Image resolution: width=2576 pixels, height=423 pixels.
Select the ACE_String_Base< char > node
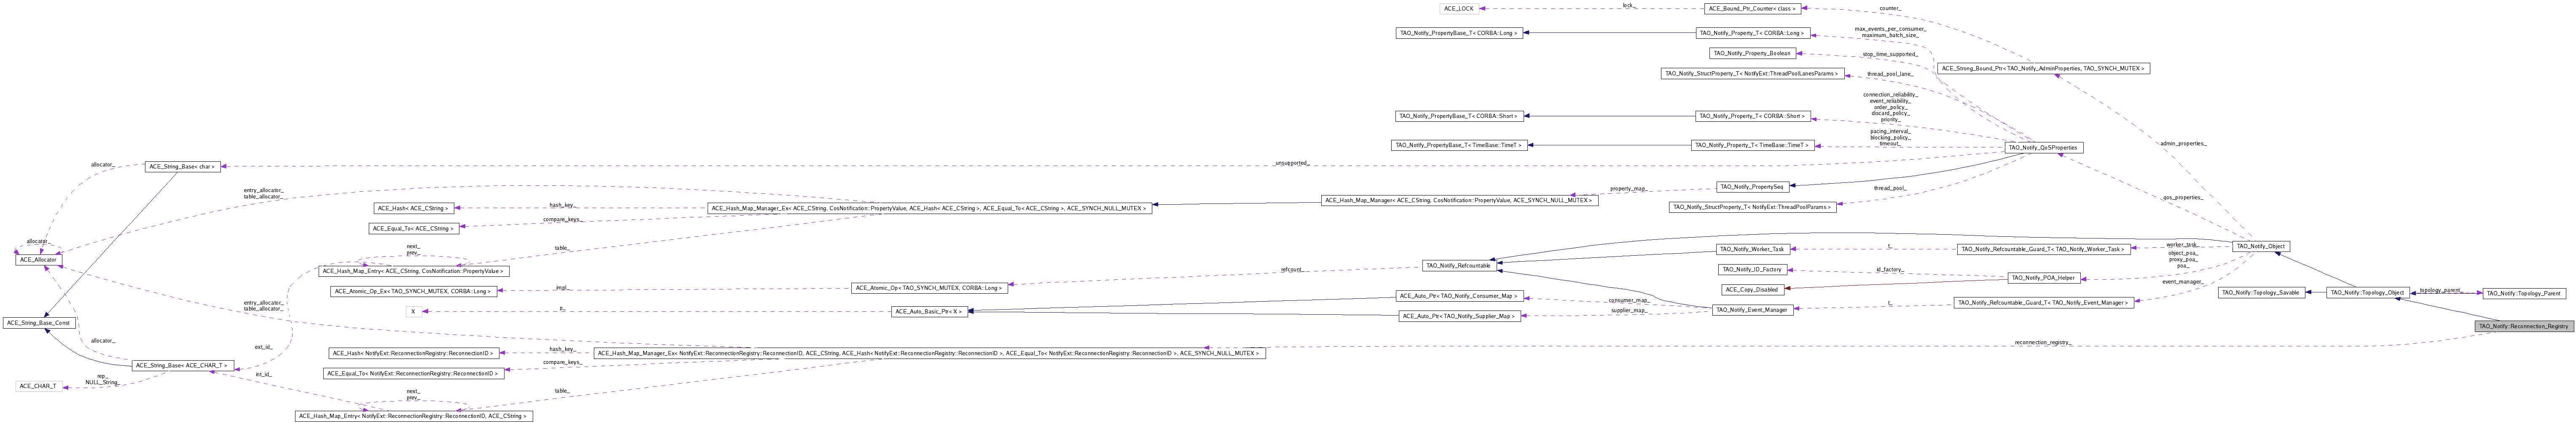click(x=182, y=166)
